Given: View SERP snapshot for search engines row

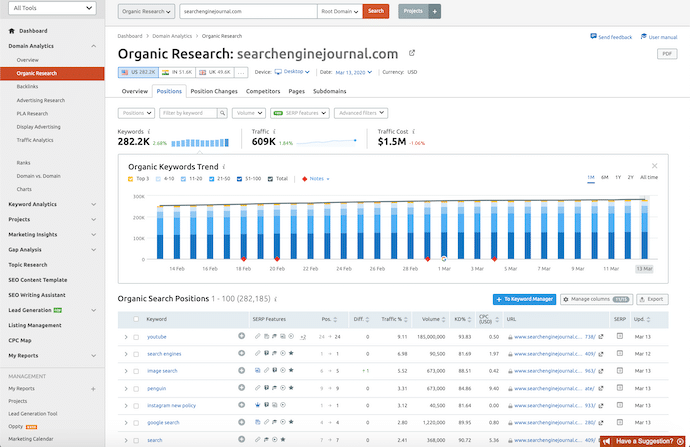Looking at the screenshot, I should pyautogui.click(x=620, y=353).
